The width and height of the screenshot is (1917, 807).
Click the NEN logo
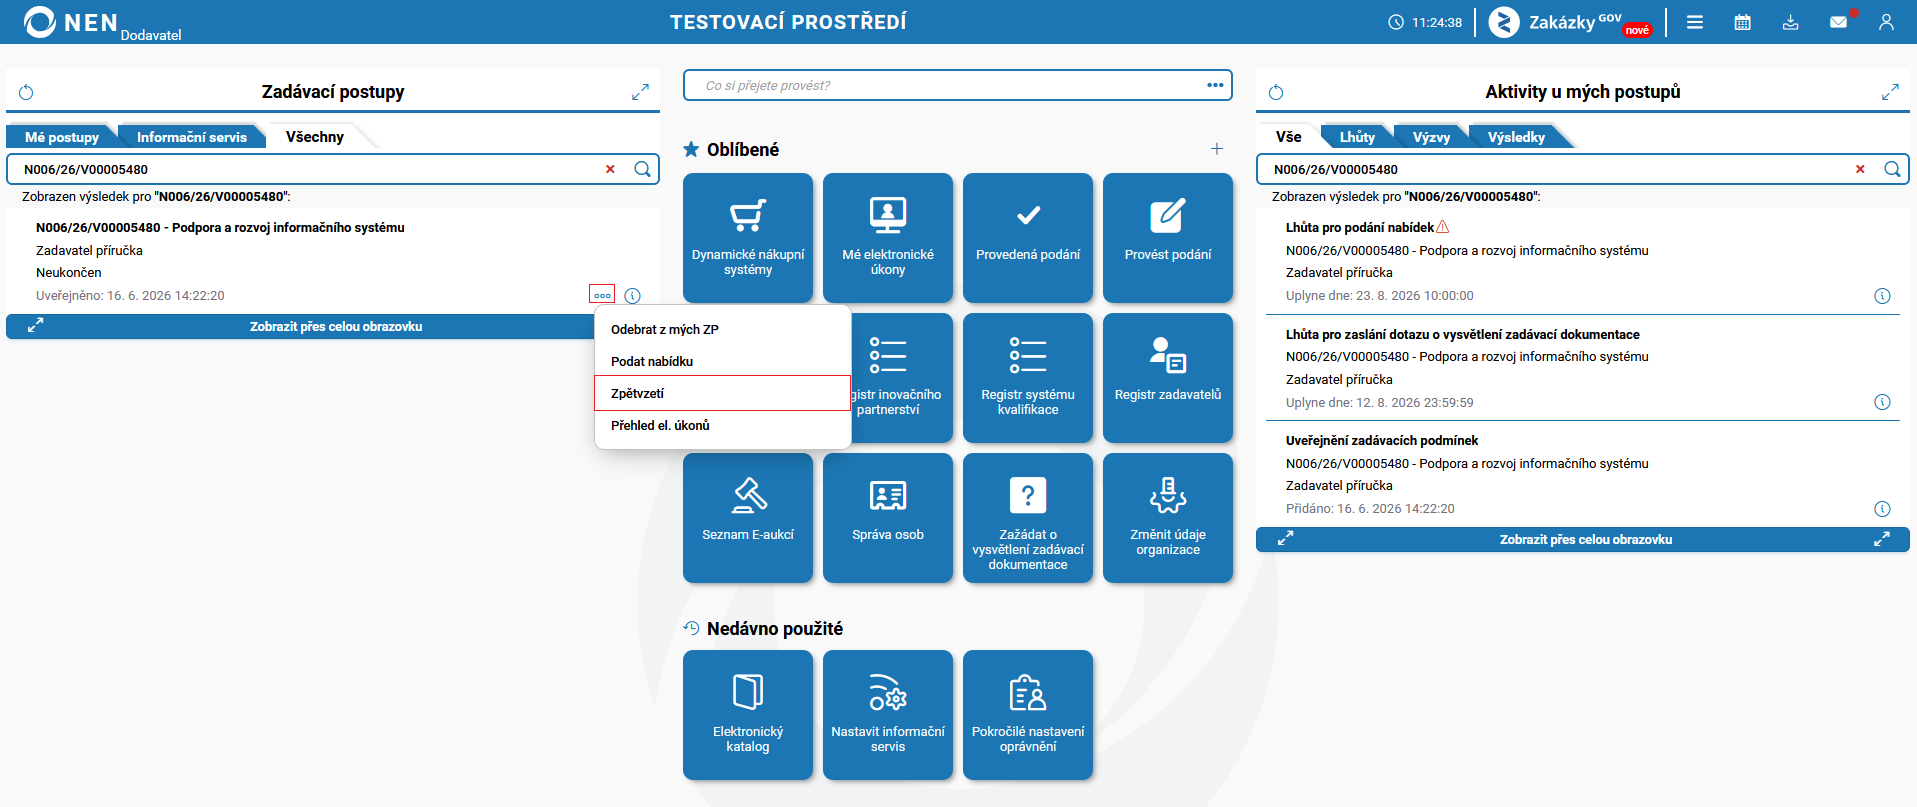(102, 23)
